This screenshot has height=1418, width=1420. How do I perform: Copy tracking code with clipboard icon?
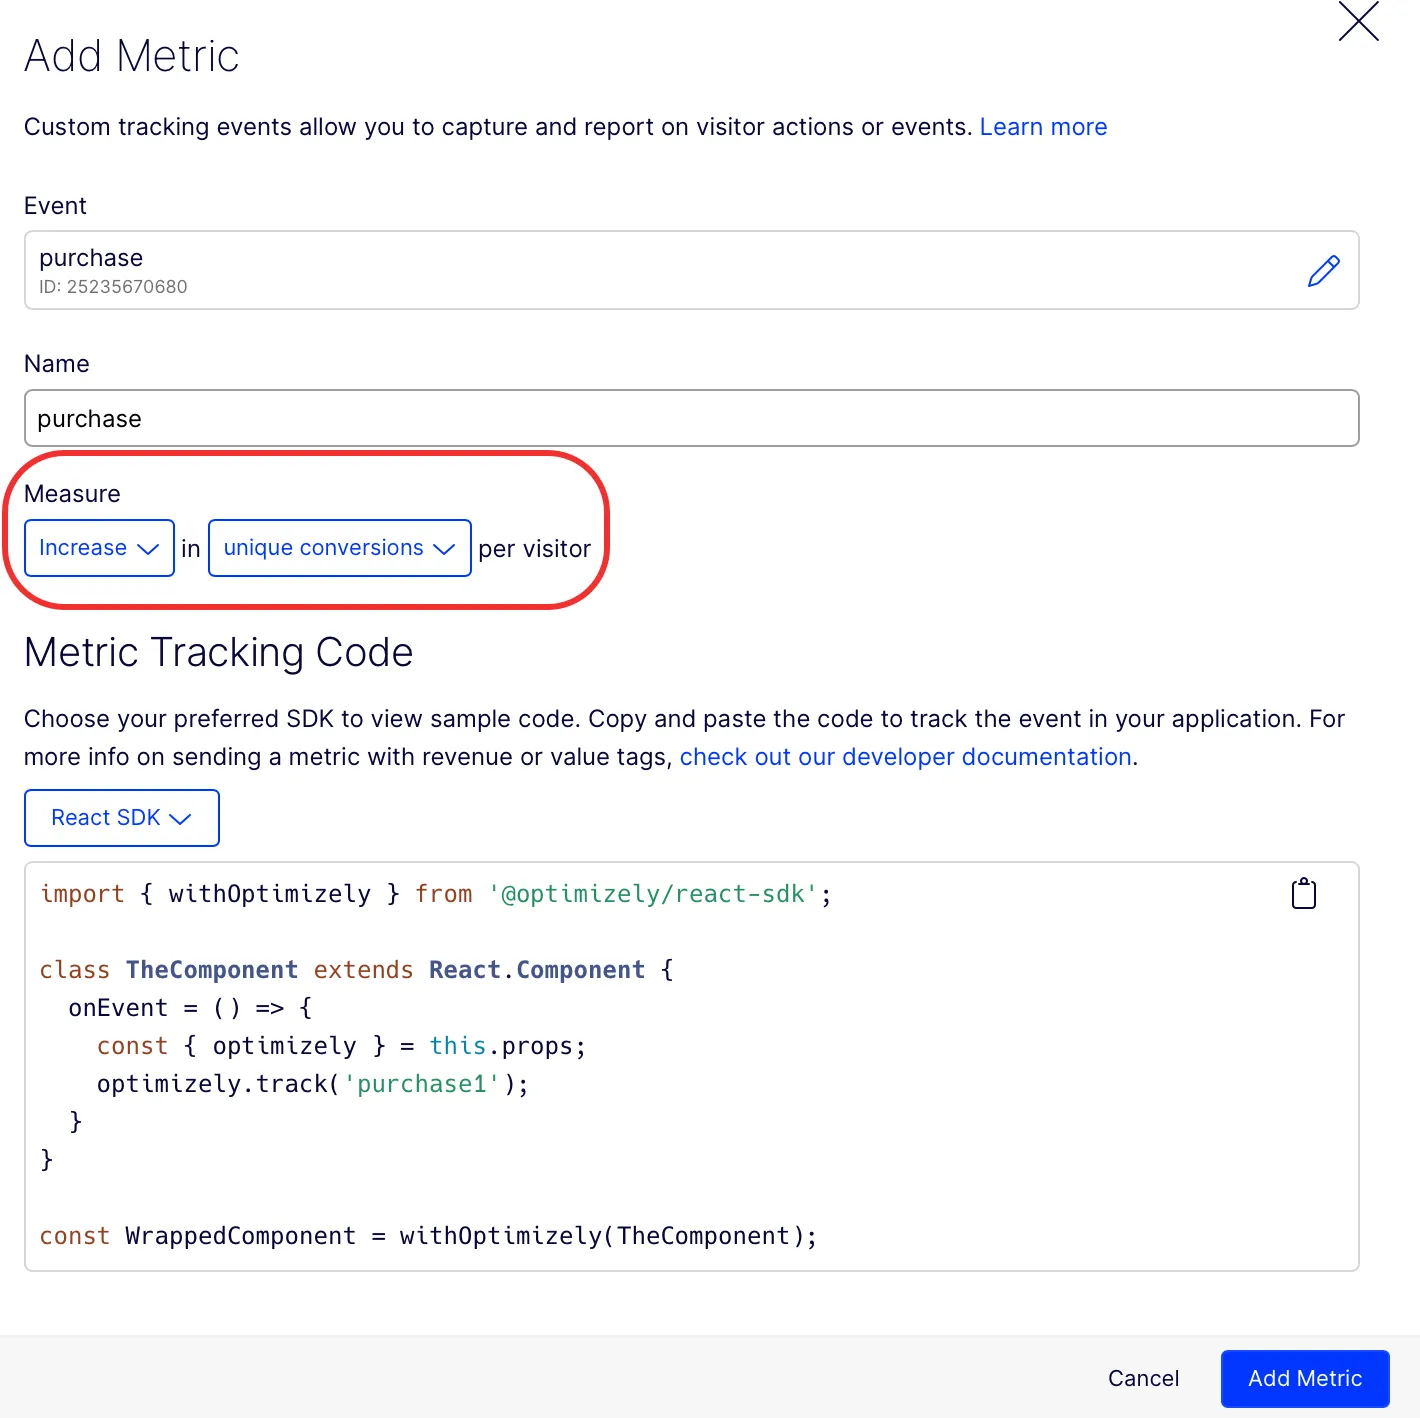(1304, 893)
